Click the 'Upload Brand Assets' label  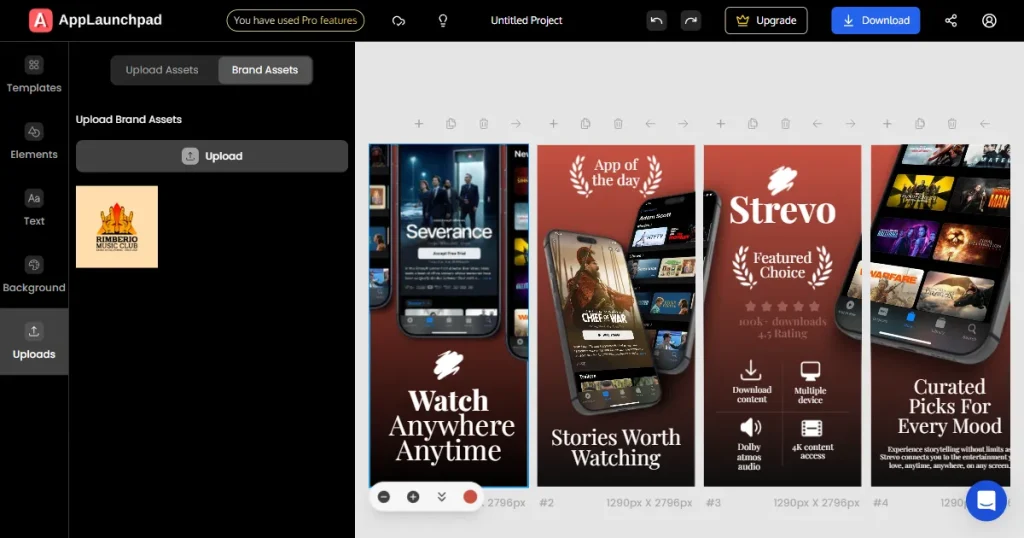pos(129,119)
